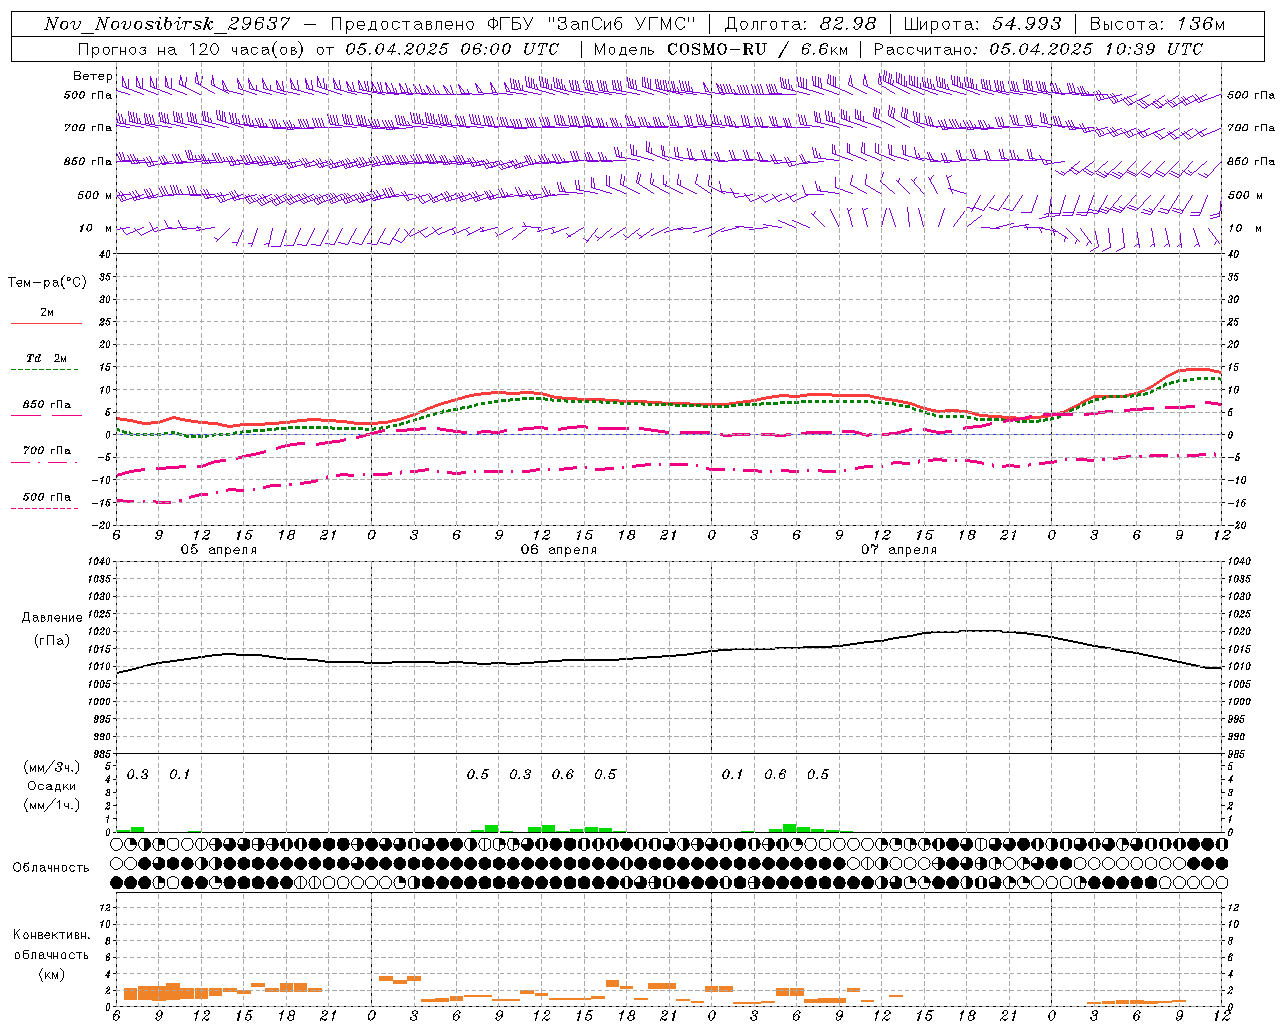Viewport: 1280px width, 1024px height.
Task: Click the (мм/1ч.) unit label
Action: pyautogui.click(x=52, y=805)
